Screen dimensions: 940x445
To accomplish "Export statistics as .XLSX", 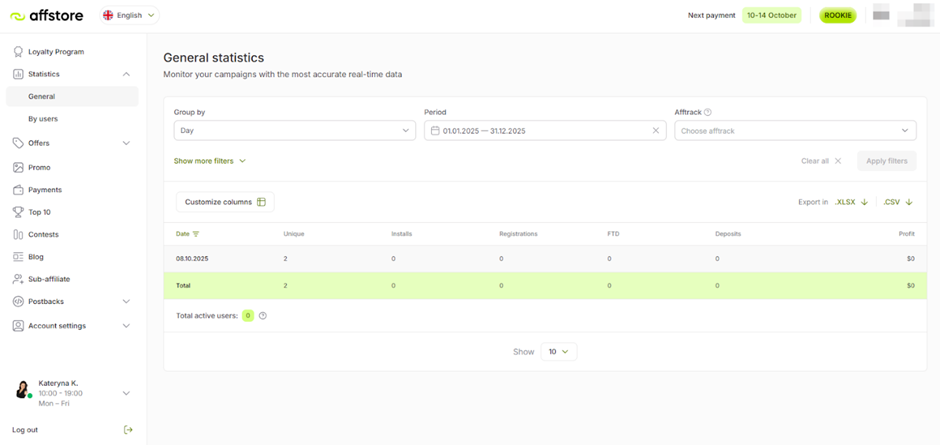I will [x=851, y=202].
